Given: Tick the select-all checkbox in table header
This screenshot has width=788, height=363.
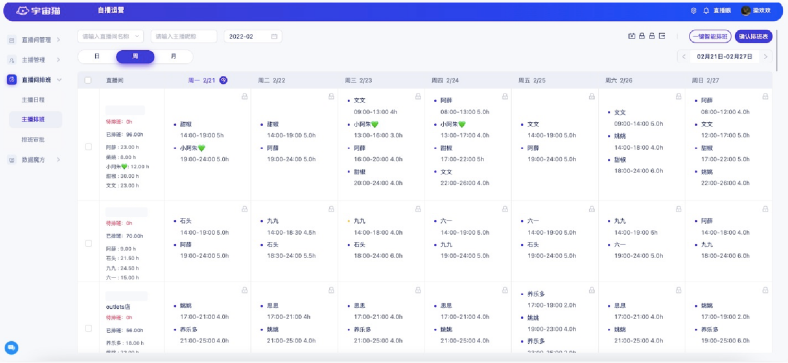Looking at the screenshot, I should pos(88,80).
